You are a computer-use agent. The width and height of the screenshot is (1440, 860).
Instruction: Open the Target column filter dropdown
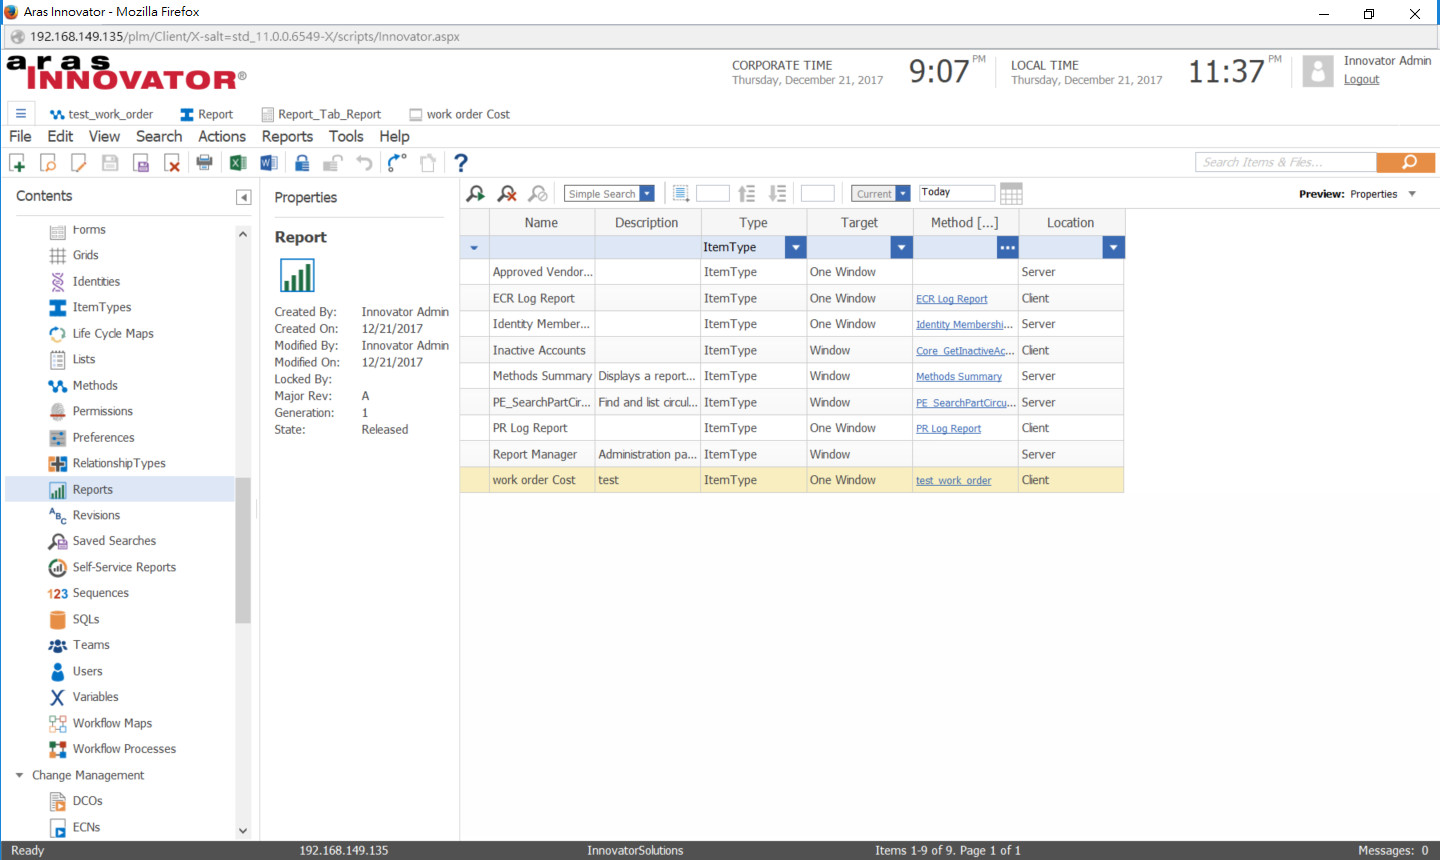[x=902, y=247]
